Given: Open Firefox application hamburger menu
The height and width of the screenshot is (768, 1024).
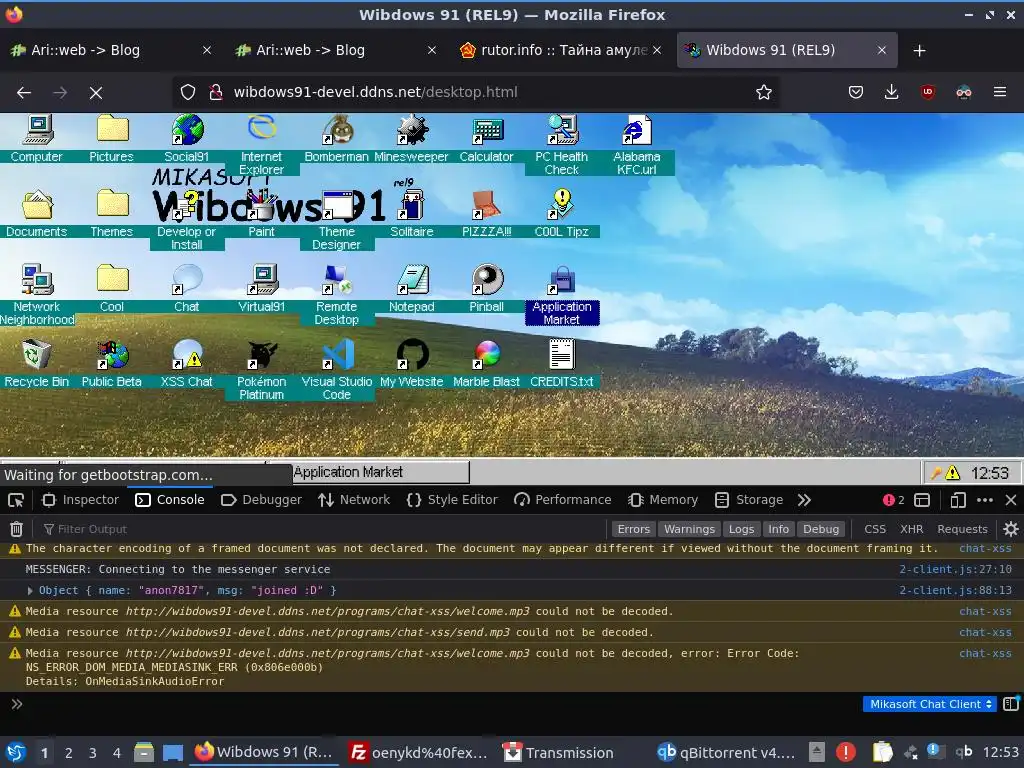Looking at the screenshot, I should pyautogui.click(x=999, y=92).
